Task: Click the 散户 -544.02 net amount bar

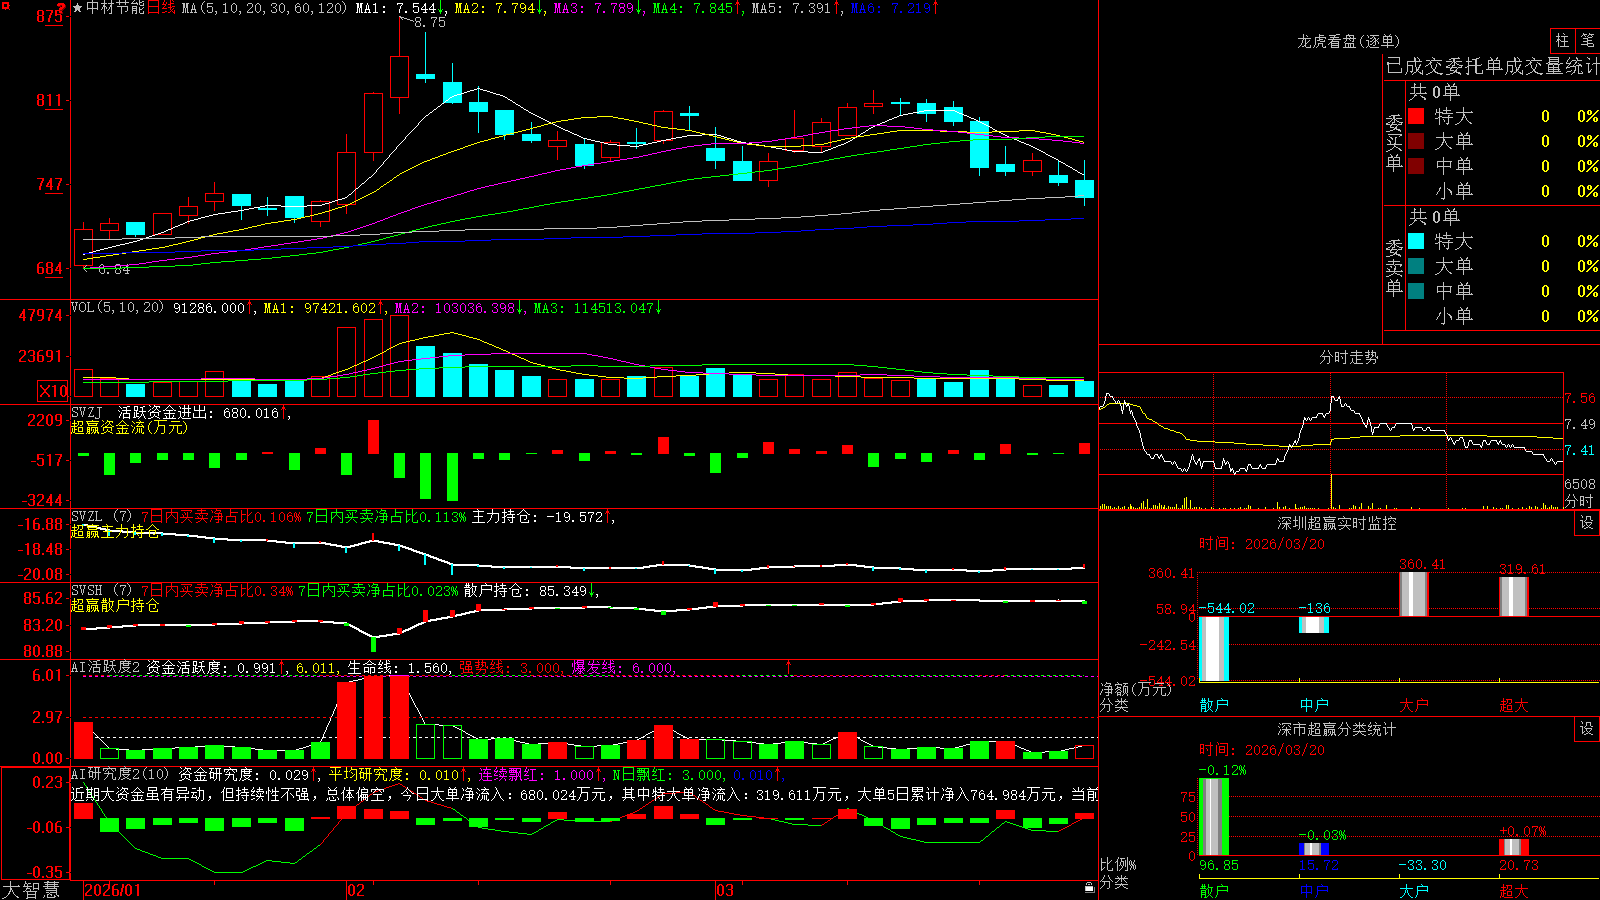Action: [x=1214, y=649]
